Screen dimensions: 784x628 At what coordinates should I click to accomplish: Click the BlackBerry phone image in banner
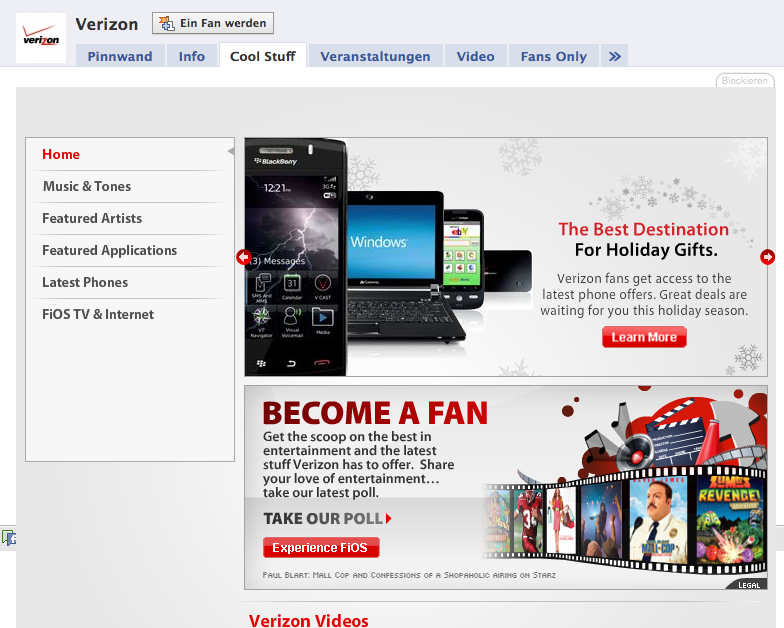[x=295, y=257]
